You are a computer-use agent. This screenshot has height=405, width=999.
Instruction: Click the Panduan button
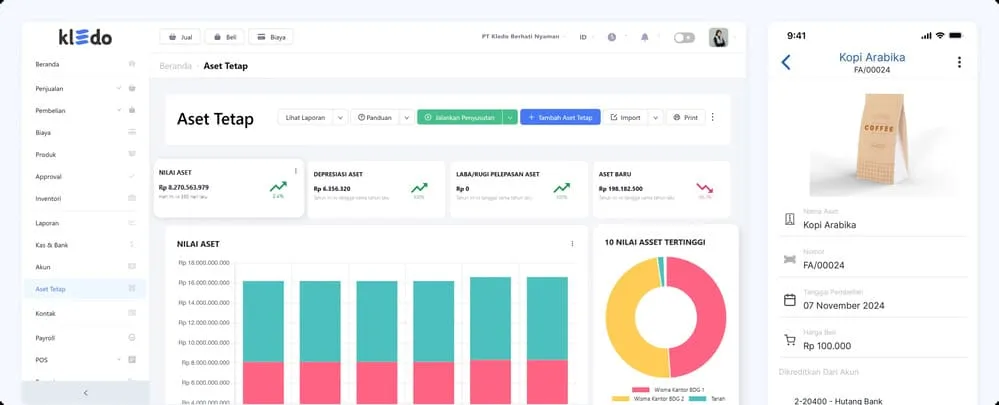tap(375, 117)
